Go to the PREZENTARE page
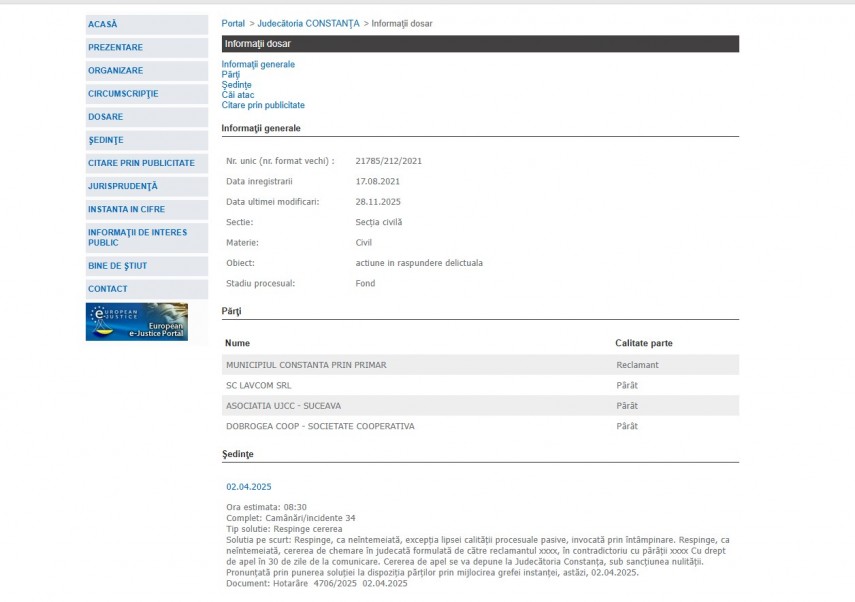 click(115, 47)
